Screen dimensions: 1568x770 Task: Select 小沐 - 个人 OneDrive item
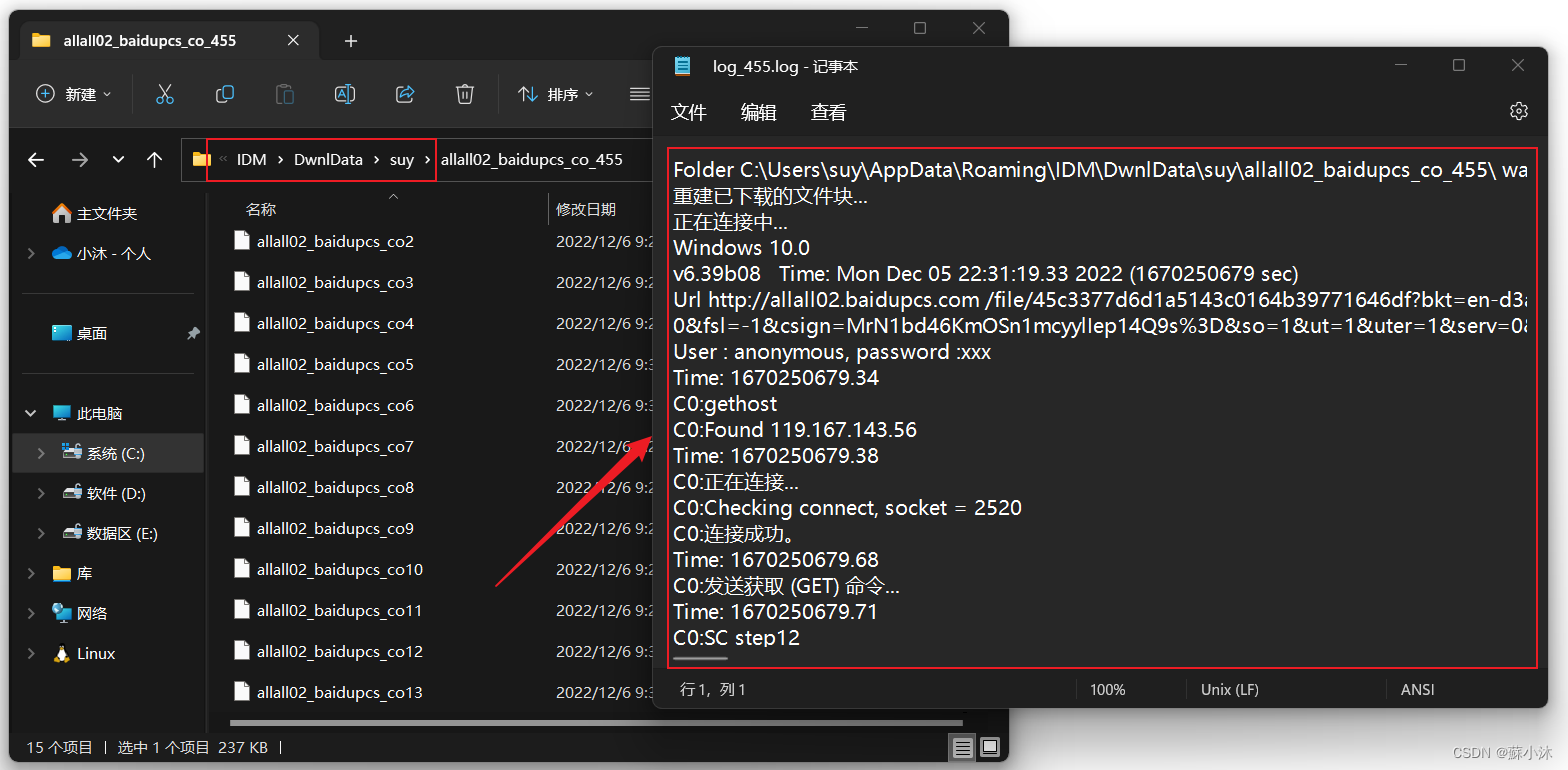(x=113, y=254)
